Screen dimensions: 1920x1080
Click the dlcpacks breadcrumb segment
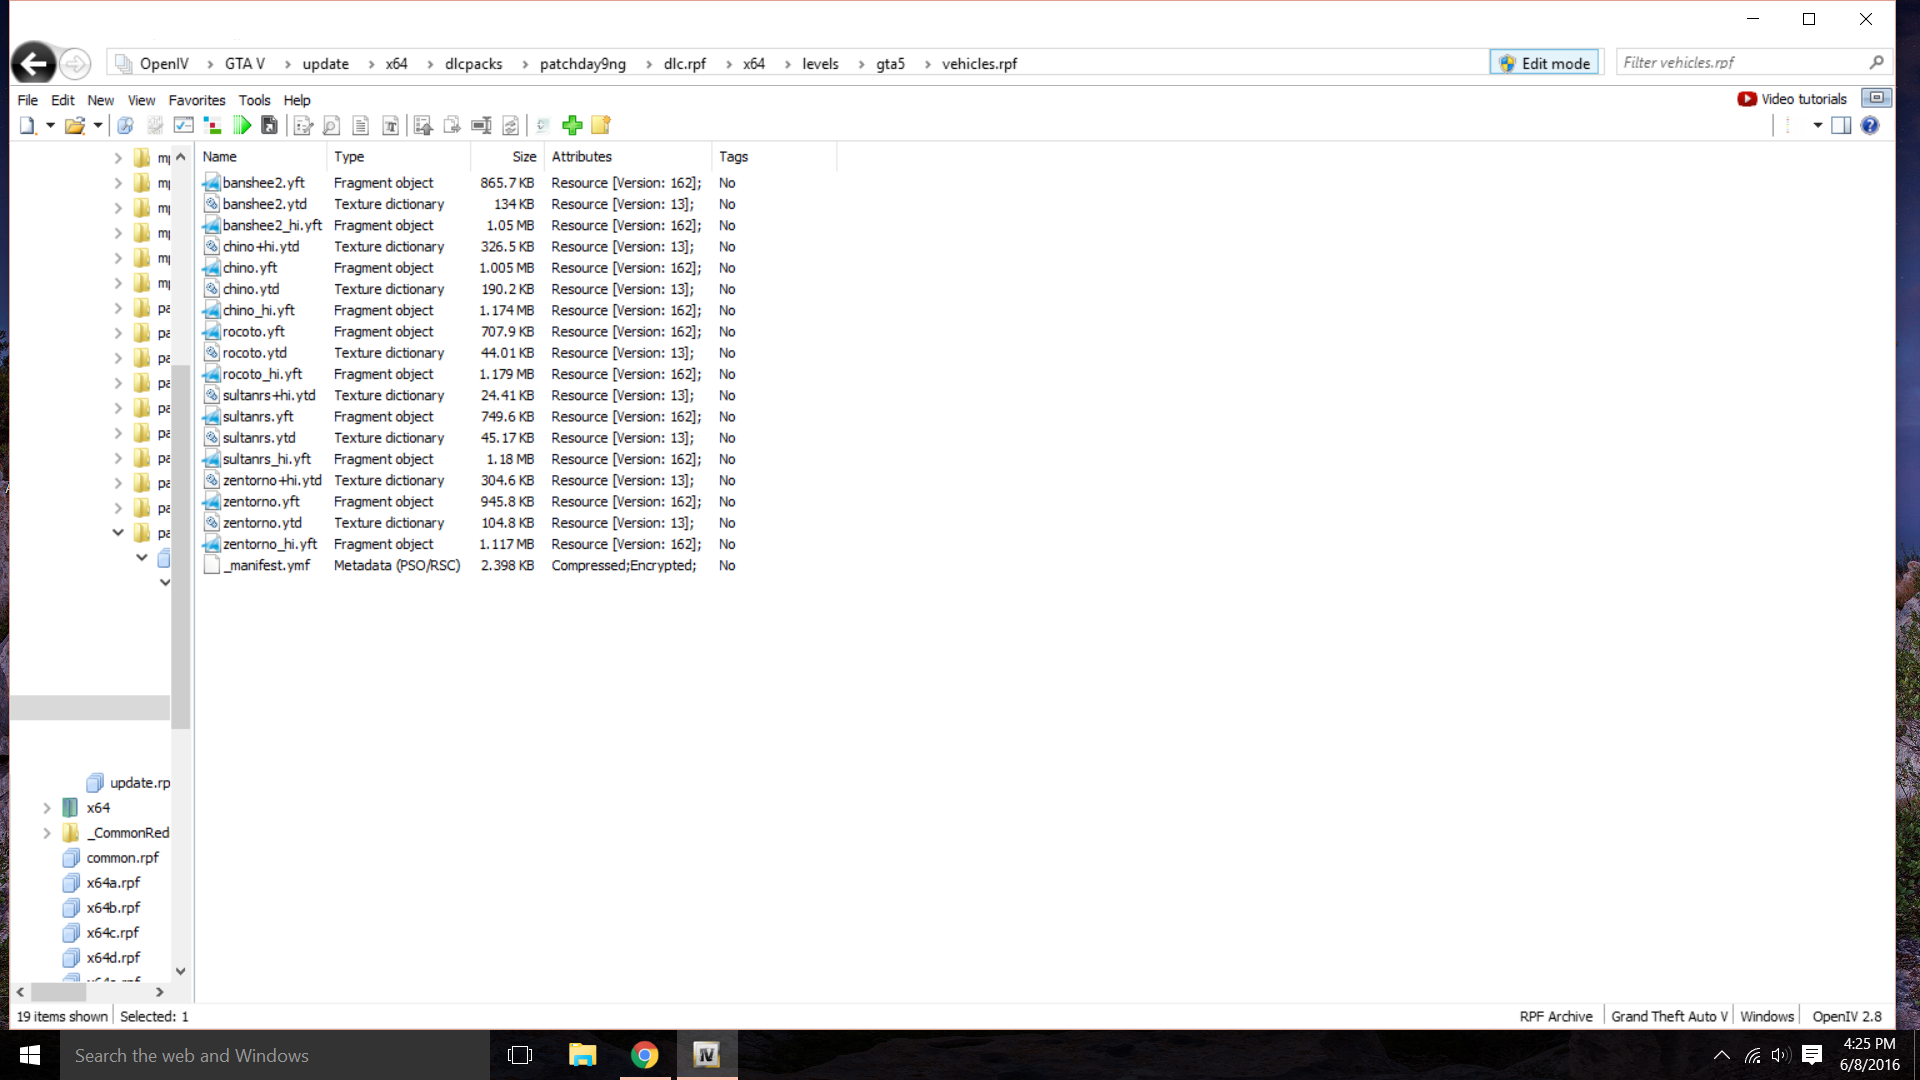(473, 64)
